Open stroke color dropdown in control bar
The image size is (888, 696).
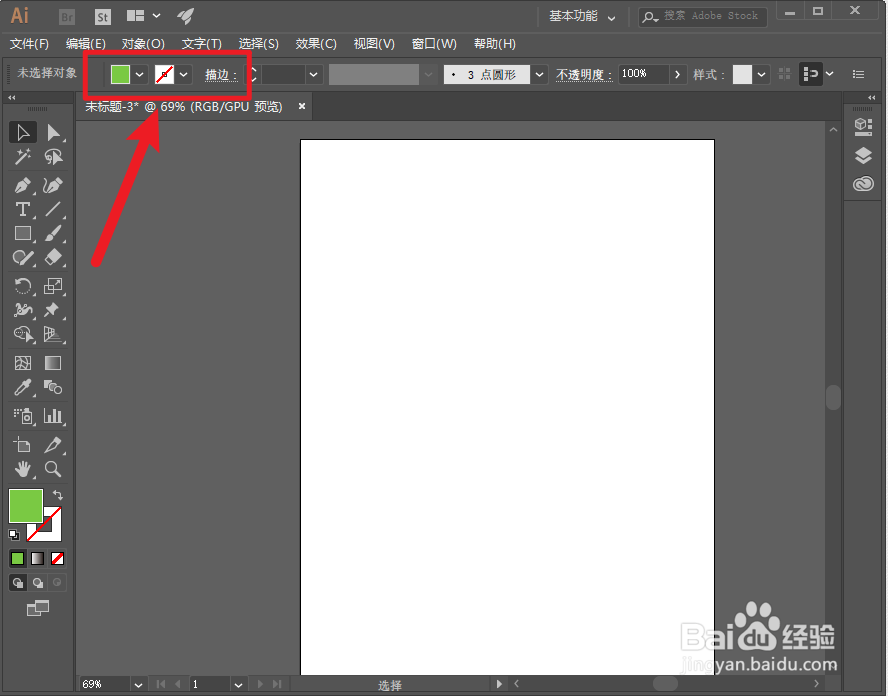(x=183, y=74)
